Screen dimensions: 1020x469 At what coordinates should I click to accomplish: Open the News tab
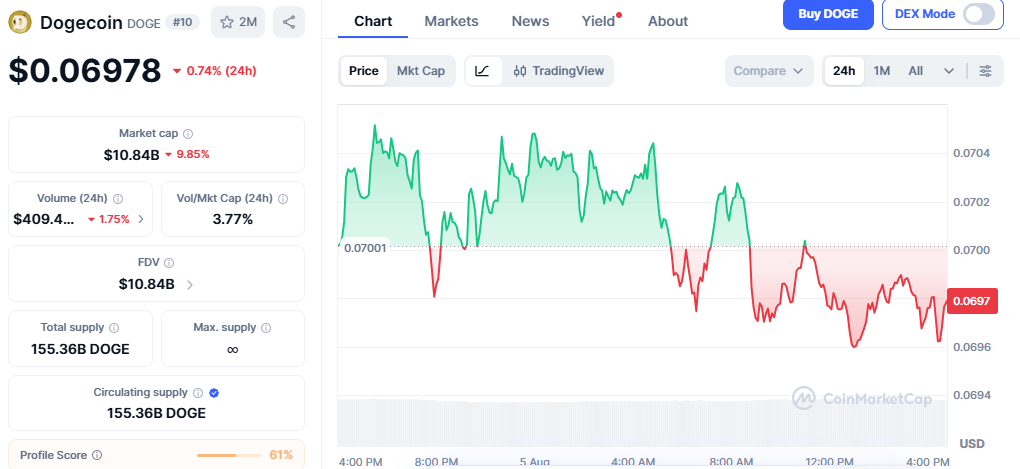(530, 21)
